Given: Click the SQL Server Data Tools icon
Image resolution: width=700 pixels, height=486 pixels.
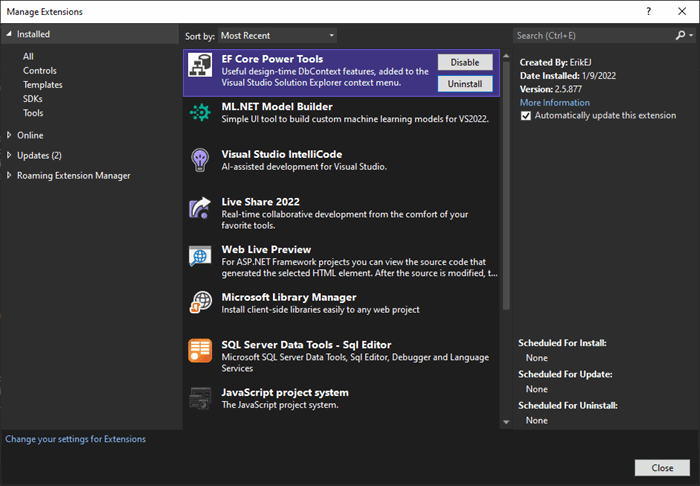Looking at the screenshot, I should point(200,350).
